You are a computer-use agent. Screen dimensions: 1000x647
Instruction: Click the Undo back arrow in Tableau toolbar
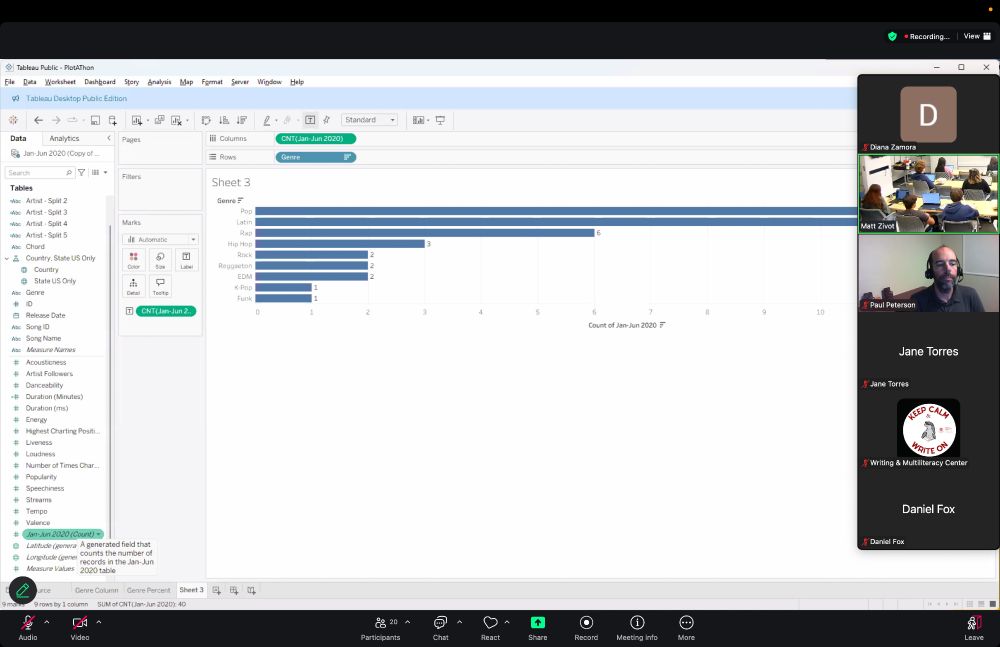(x=38, y=120)
